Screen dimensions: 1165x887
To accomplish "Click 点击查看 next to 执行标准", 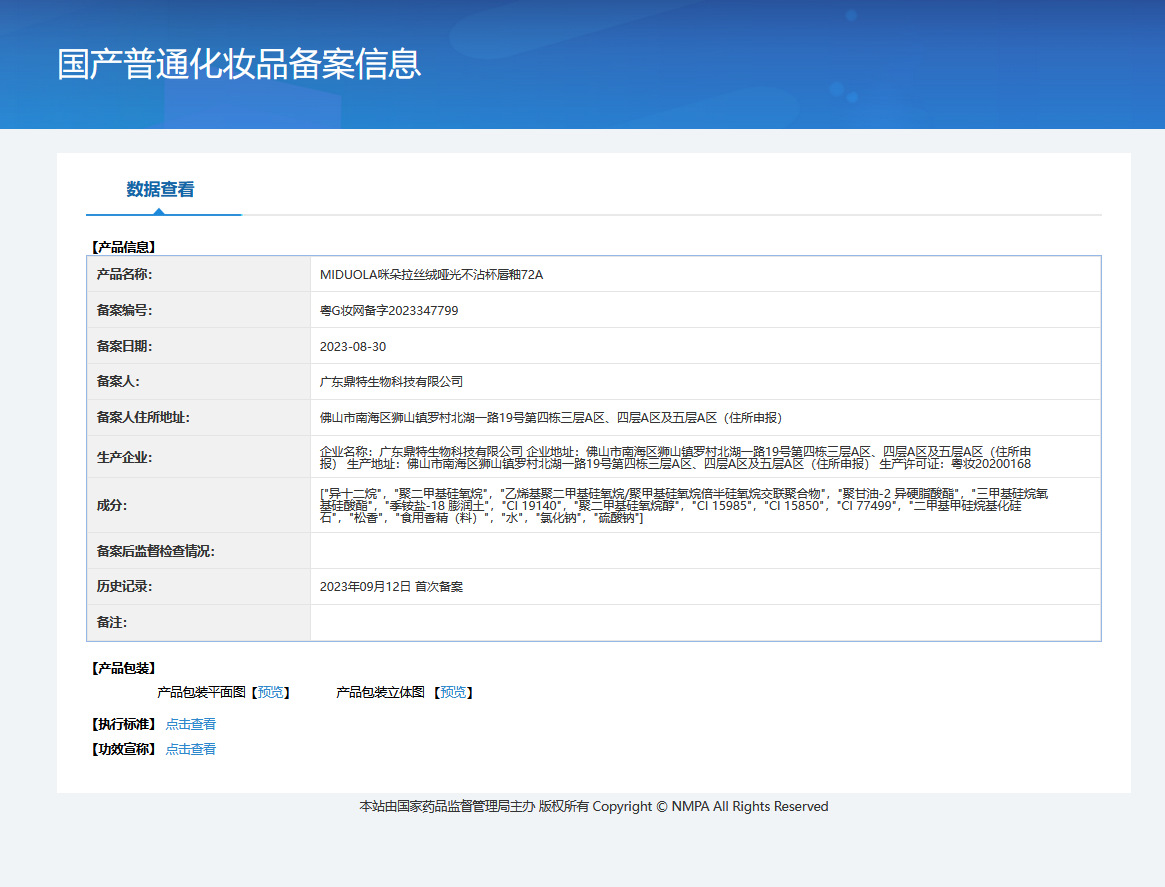I will tap(190, 724).
